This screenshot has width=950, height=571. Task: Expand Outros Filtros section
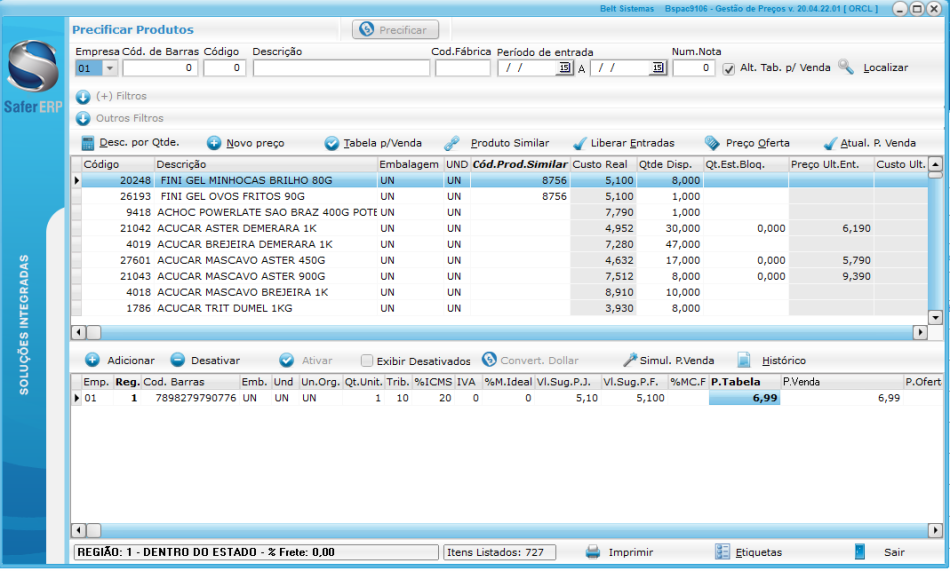click(x=83, y=119)
